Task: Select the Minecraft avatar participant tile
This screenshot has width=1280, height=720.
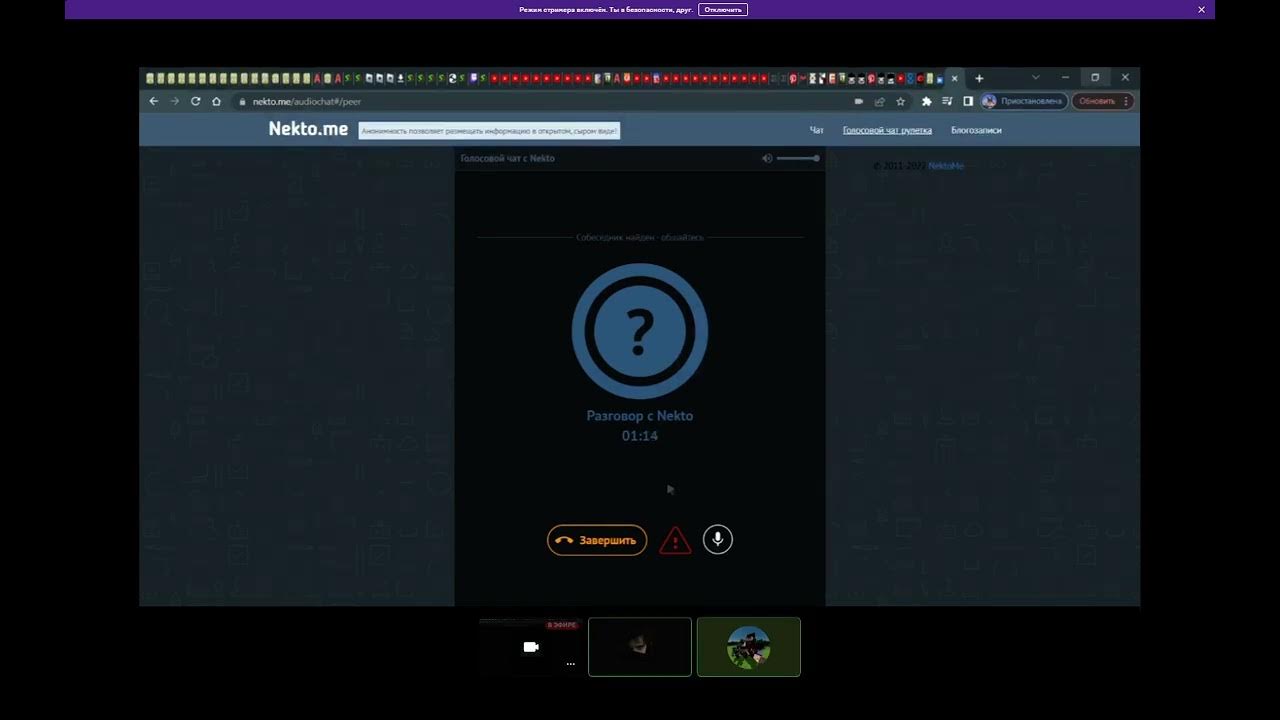Action: [748, 647]
